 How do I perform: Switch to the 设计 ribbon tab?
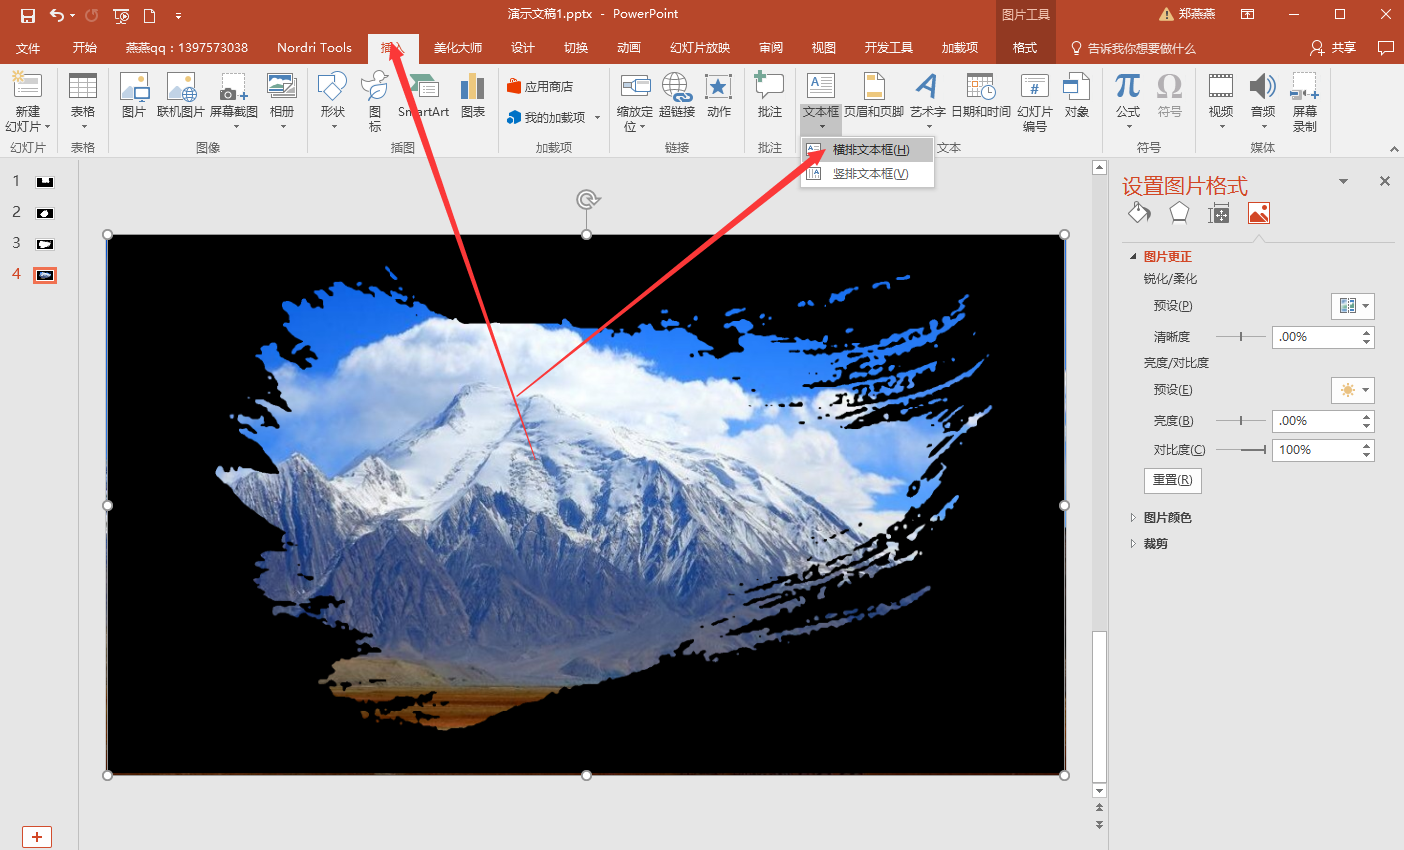pos(522,48)
